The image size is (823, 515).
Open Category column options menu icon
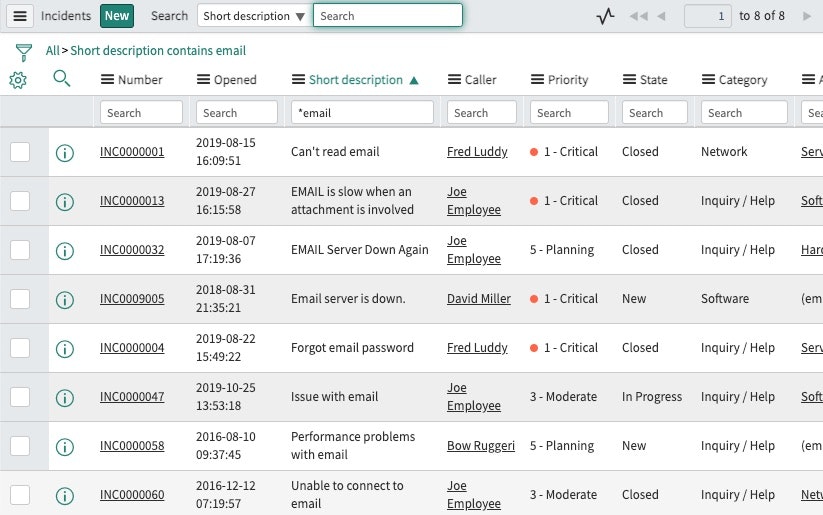pos(708,80)
